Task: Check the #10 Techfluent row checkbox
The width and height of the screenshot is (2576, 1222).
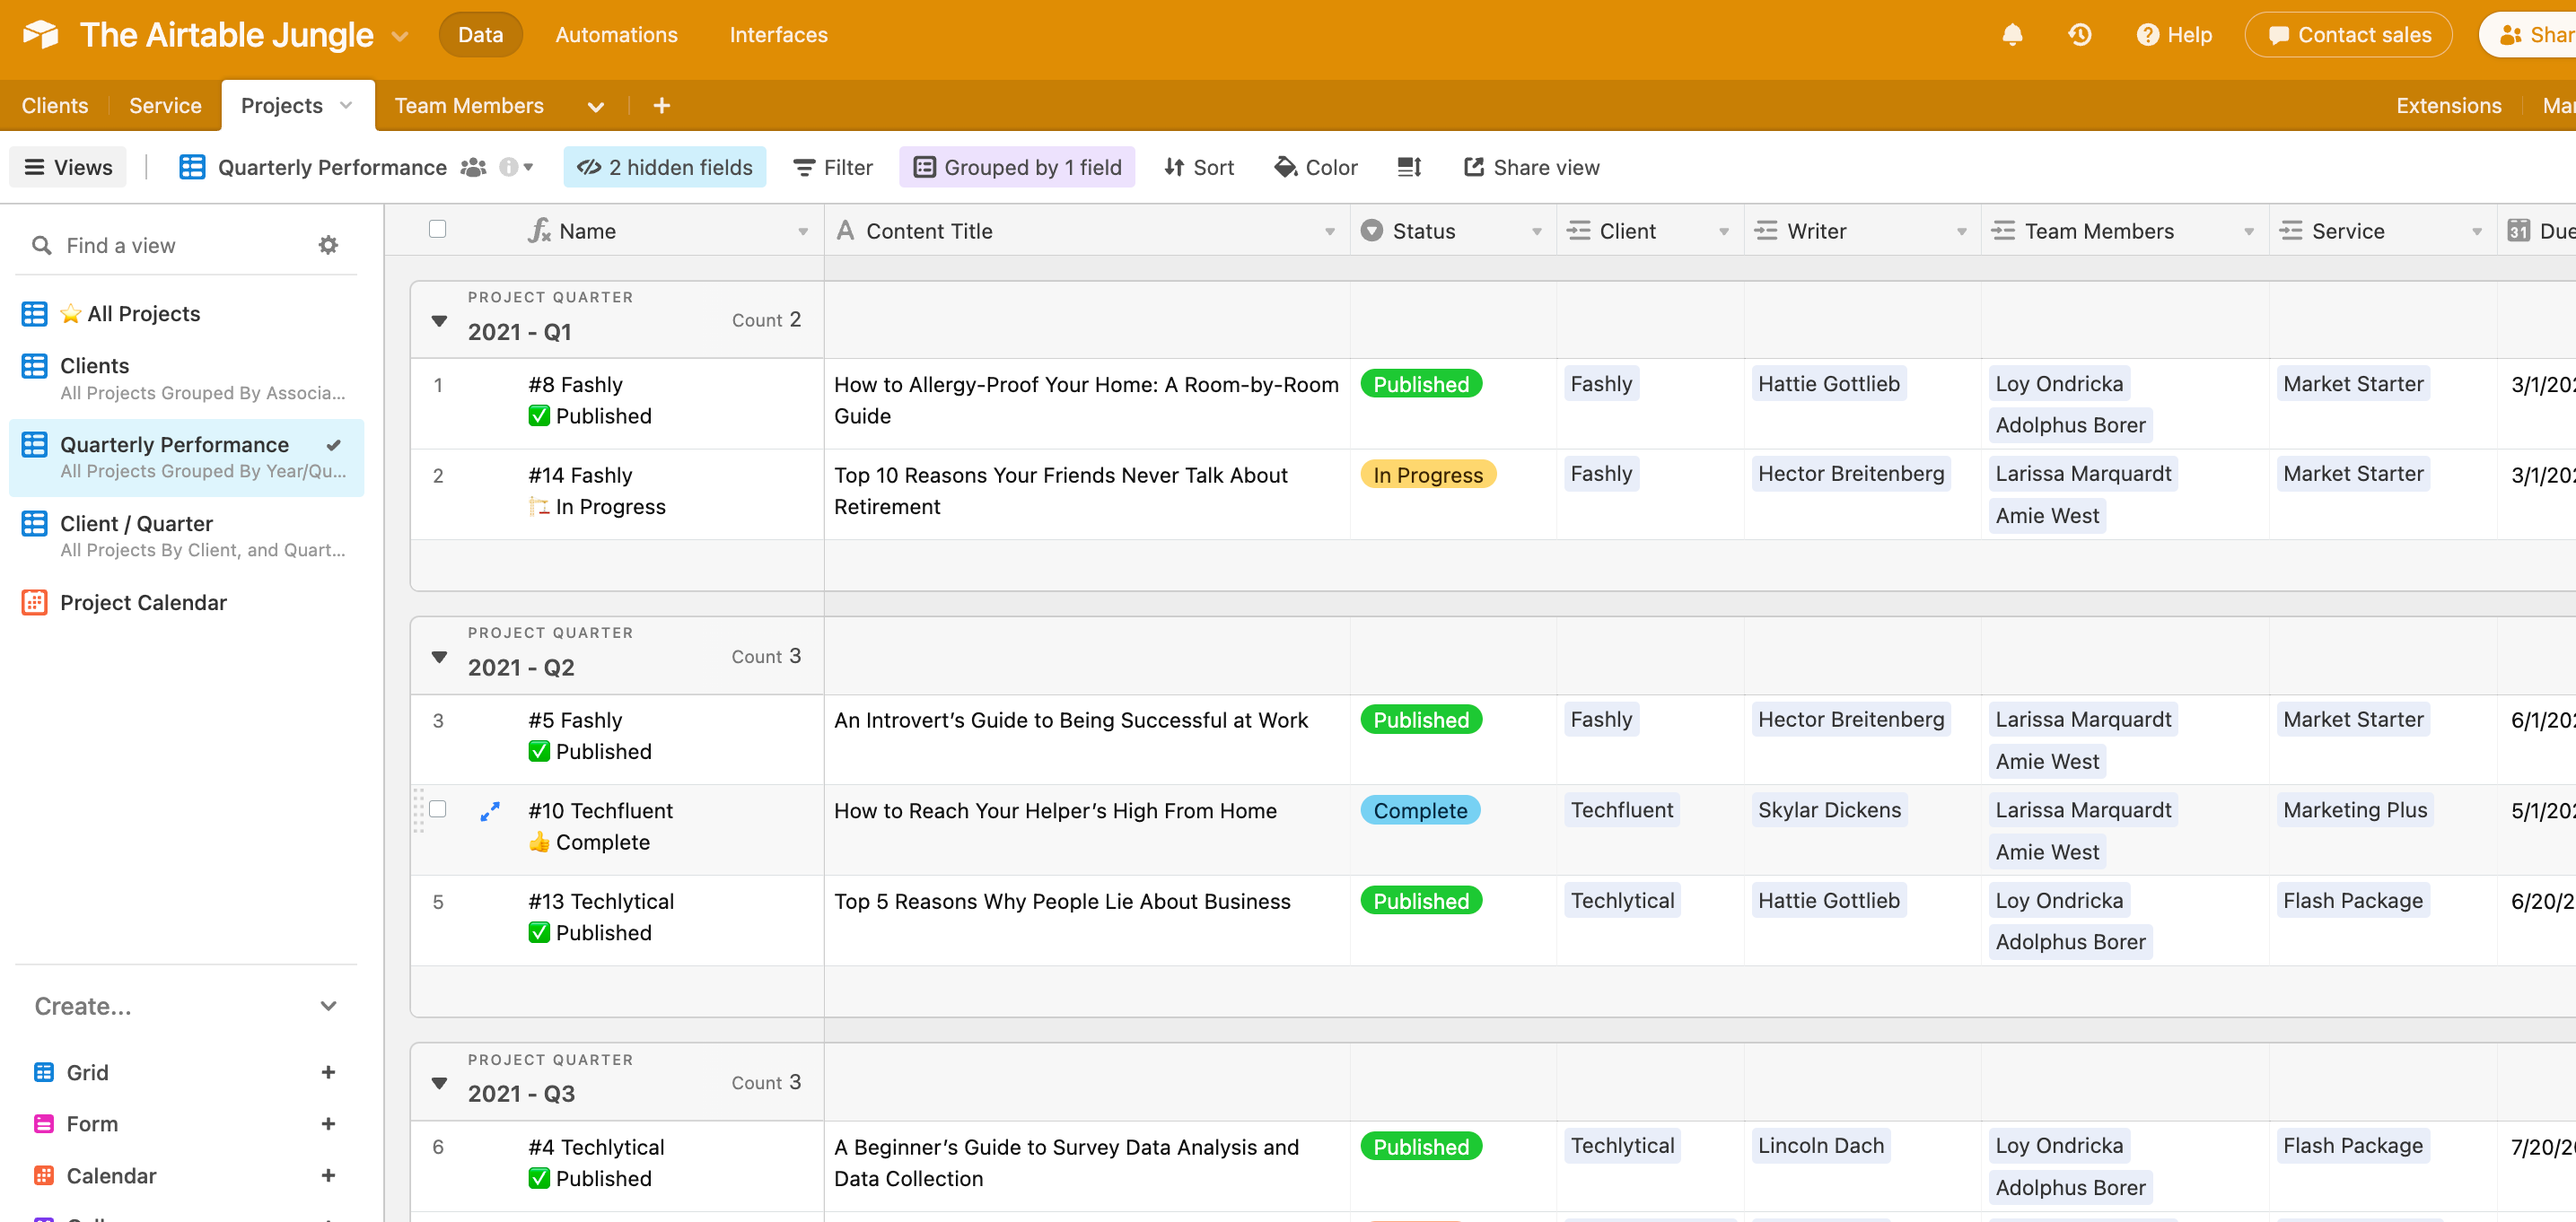Action: 437,809
